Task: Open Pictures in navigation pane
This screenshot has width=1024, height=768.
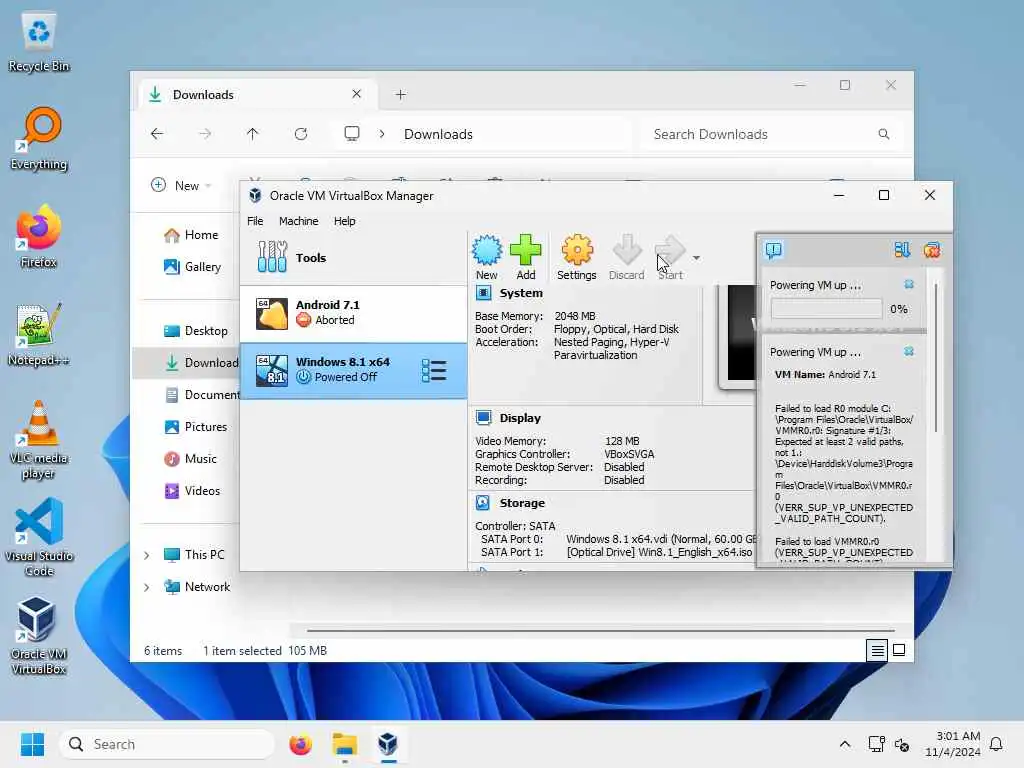Action: coord(196,426)
